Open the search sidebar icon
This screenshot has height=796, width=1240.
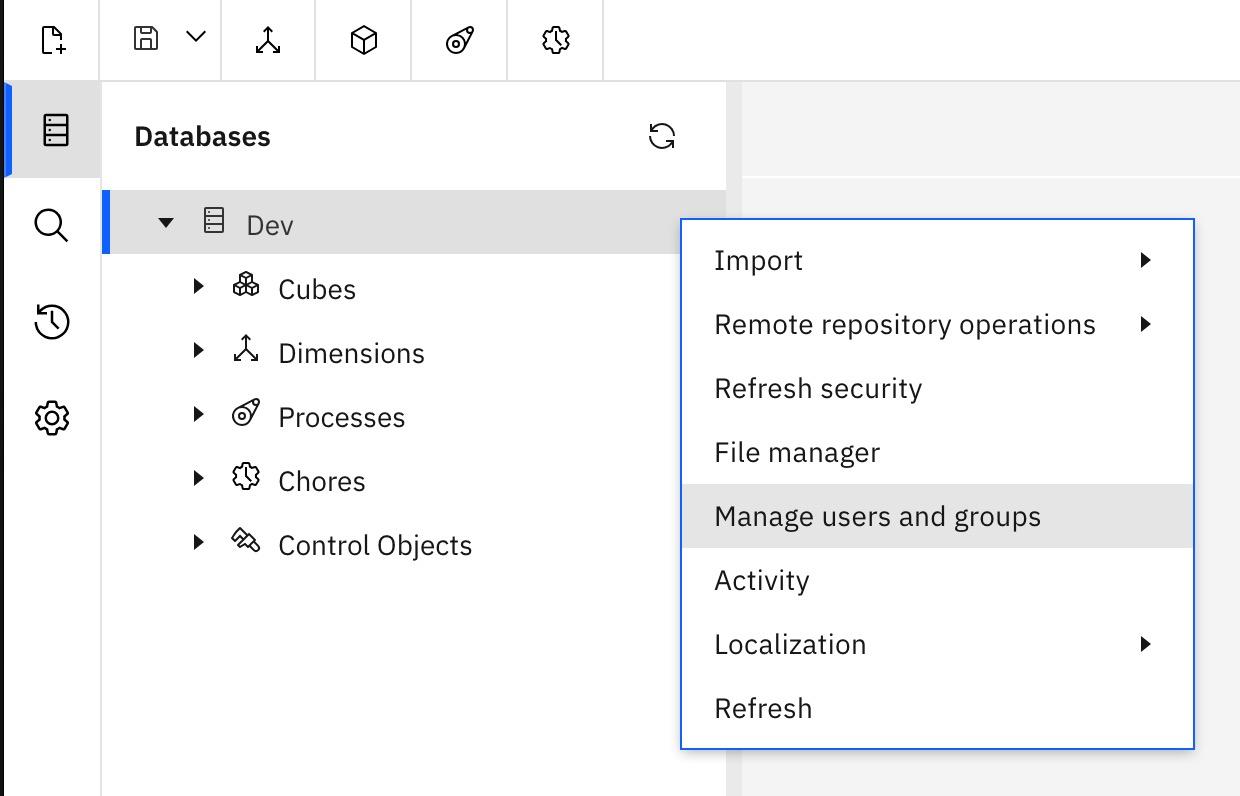[x=51, y=226]
